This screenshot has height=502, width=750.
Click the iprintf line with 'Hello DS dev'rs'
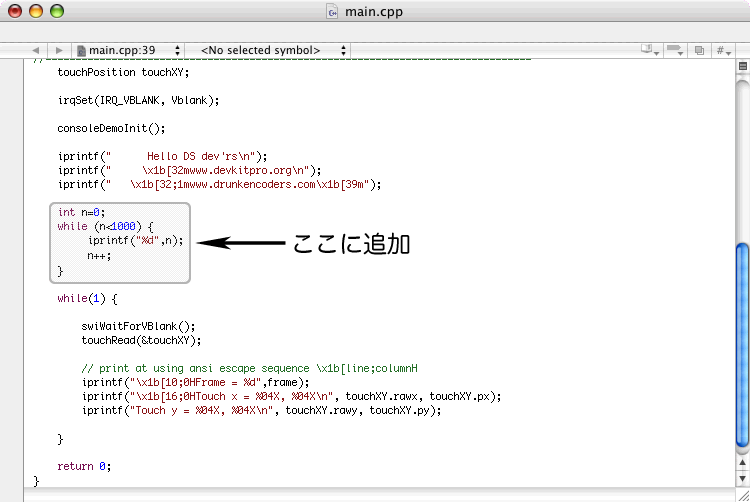click(162, 156)
